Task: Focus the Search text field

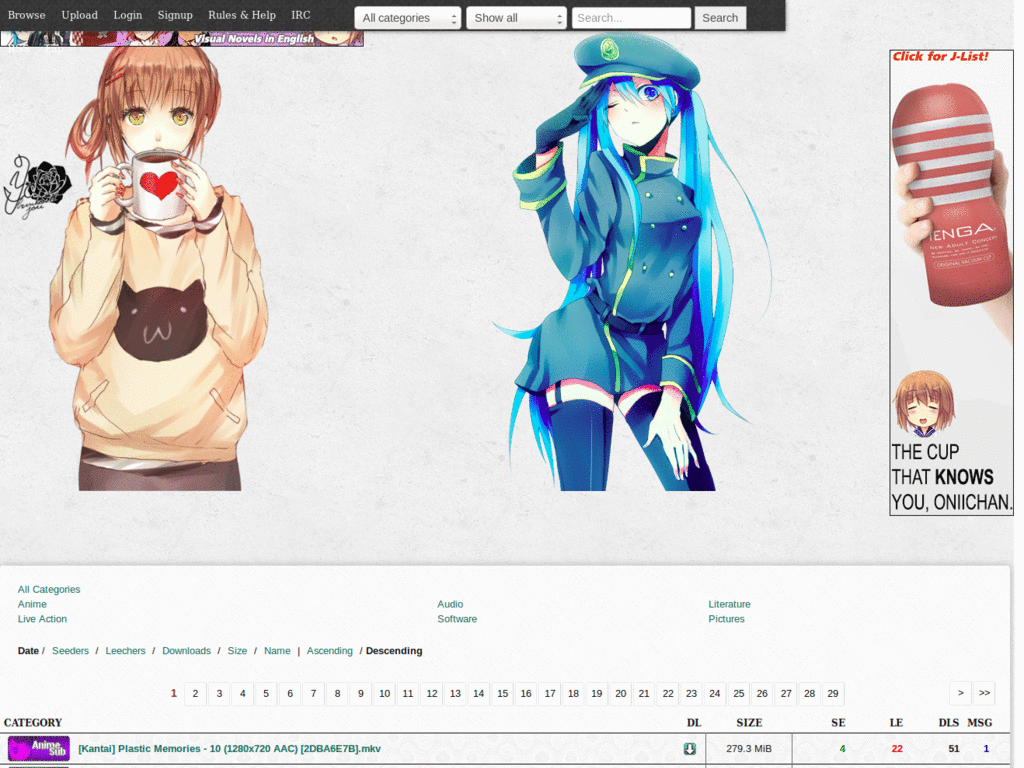Action: [x=632, y=18]
